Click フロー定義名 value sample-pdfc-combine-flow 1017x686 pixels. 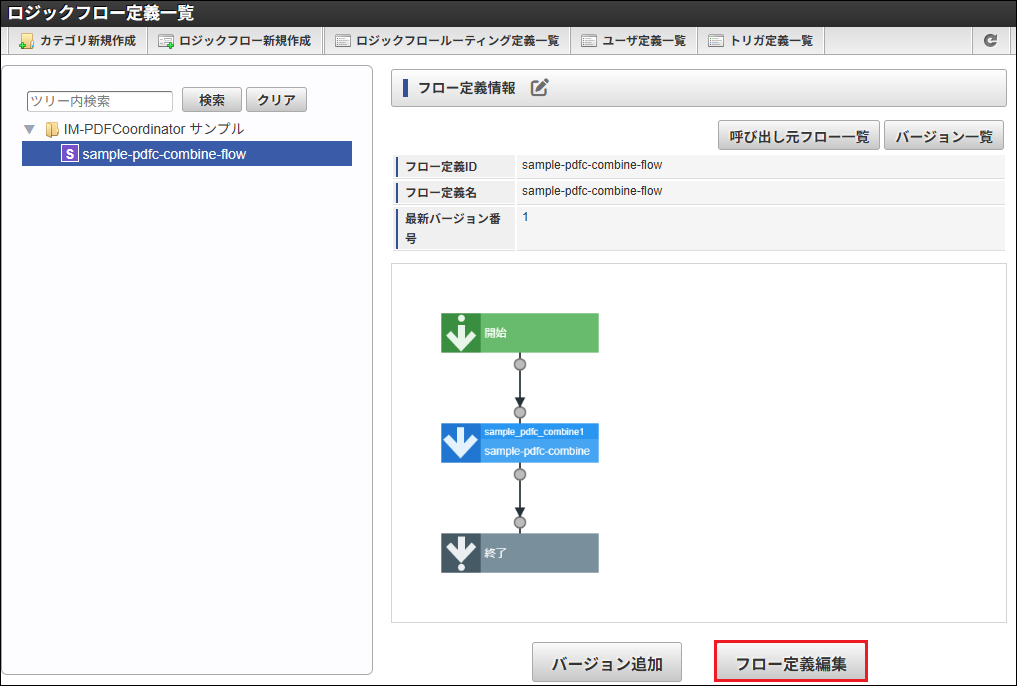pyautogui.click(x=592, y=191)
